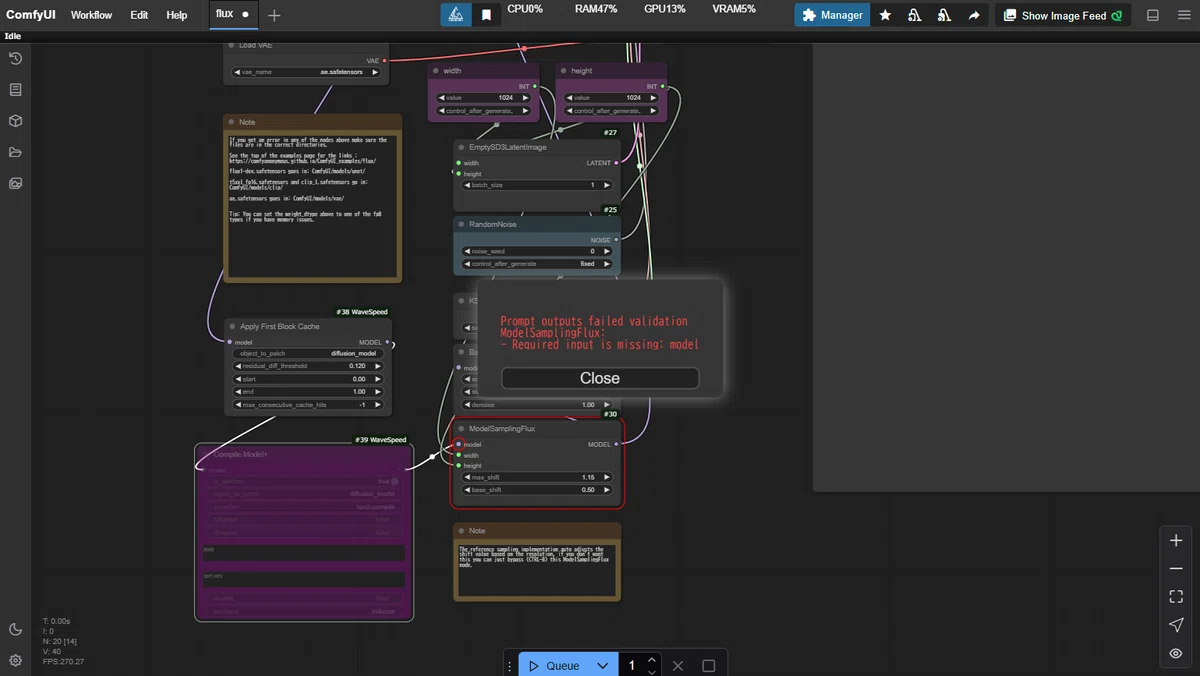Close the validation error dialog
This screenshot has width=1200, height=676.
(x=600, y=378)
